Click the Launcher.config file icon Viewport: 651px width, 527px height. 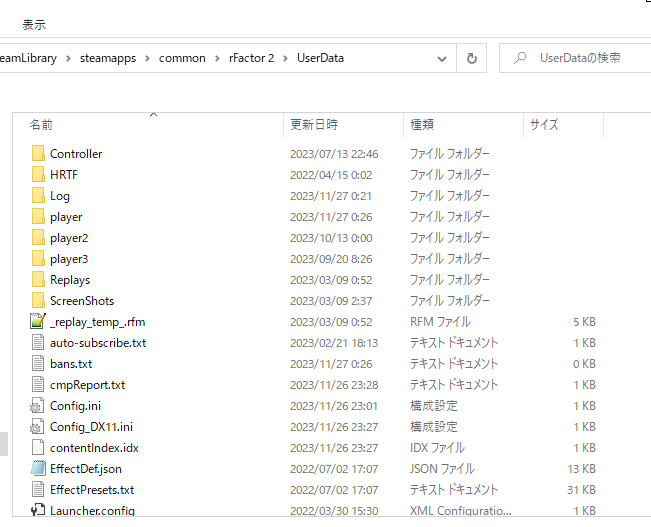click(x=38, y=510)
